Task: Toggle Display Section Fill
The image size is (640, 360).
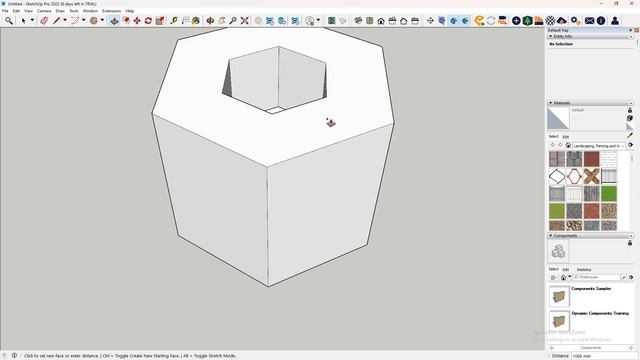Action: tap(465, 20)
